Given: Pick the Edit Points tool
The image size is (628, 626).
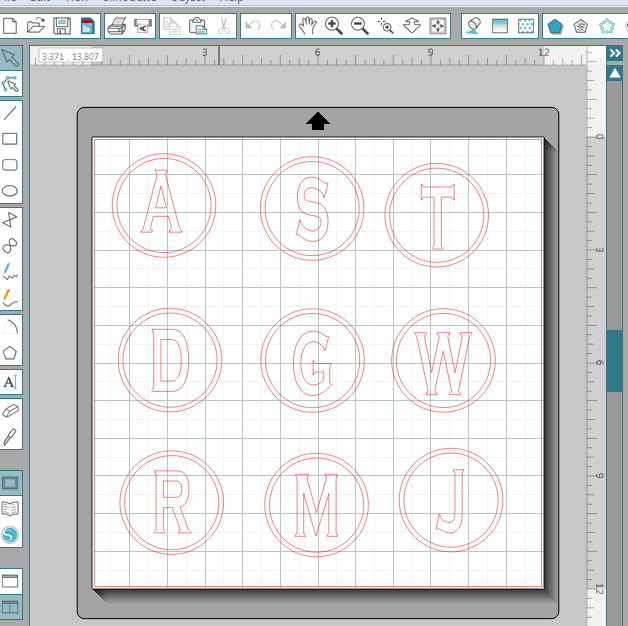Looking at the screenshot, I should (10, 84).
